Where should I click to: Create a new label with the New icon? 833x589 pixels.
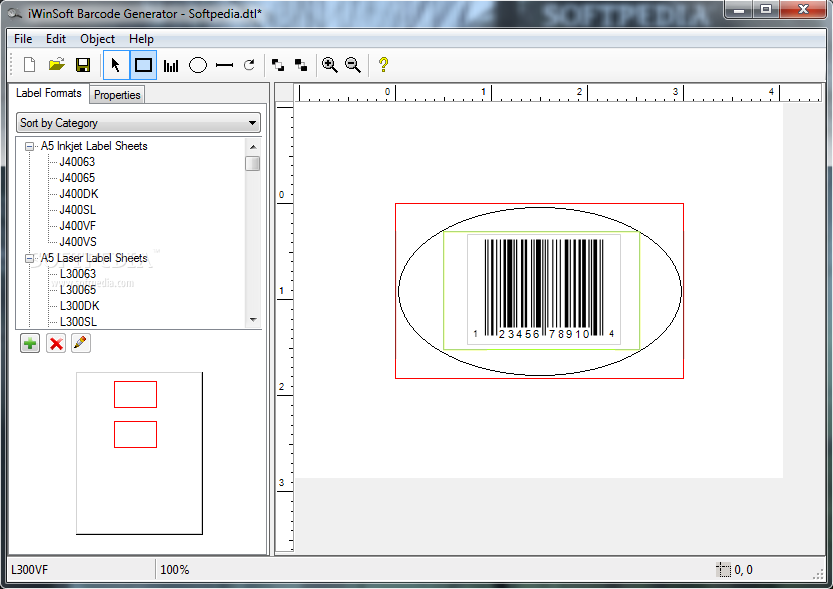[30, 65]
